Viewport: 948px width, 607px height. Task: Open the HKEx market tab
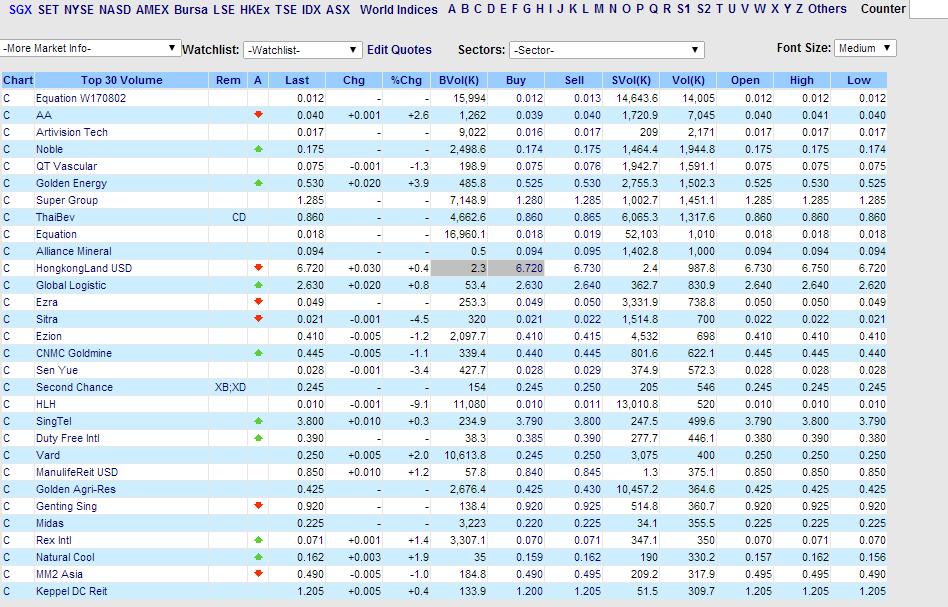coord(255,10)
